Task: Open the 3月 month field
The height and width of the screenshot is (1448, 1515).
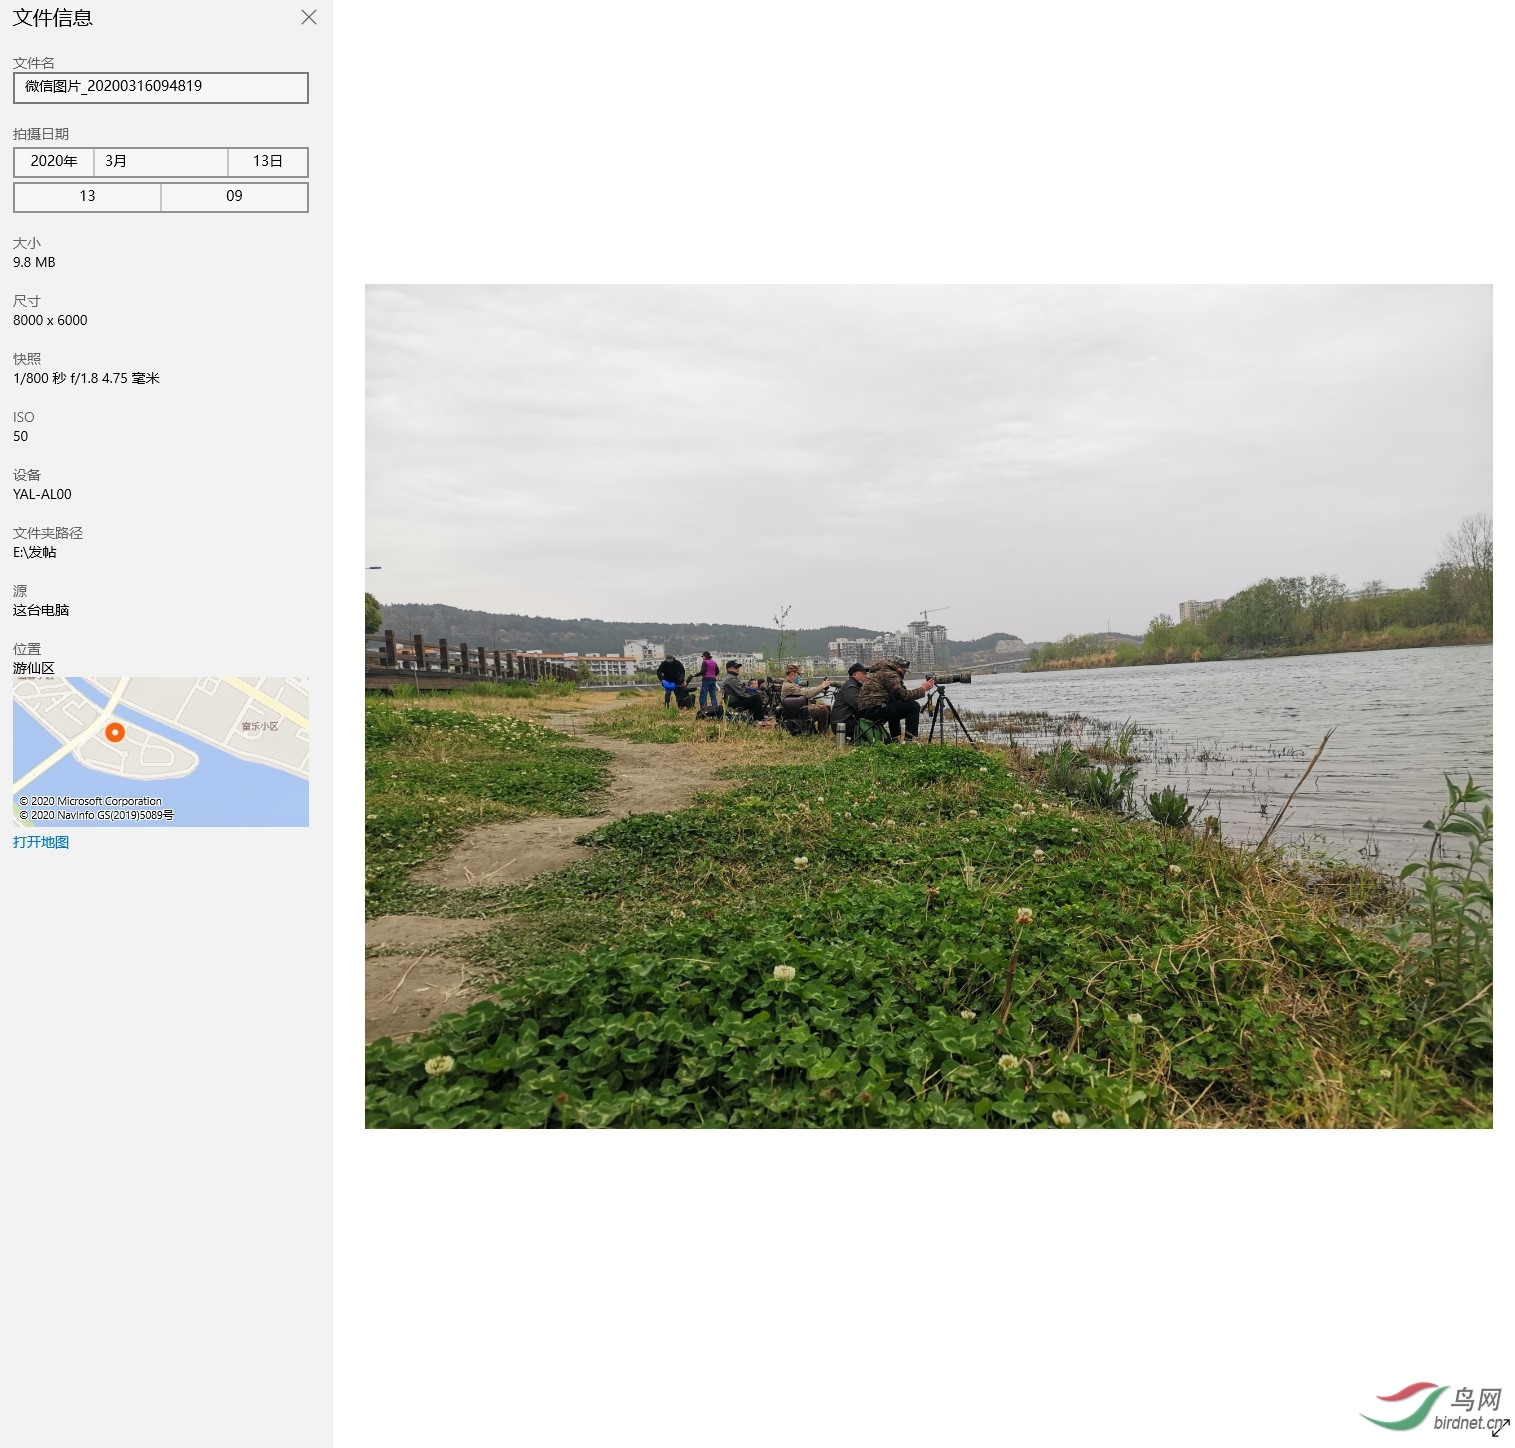Action: click(x=160, y=161)
